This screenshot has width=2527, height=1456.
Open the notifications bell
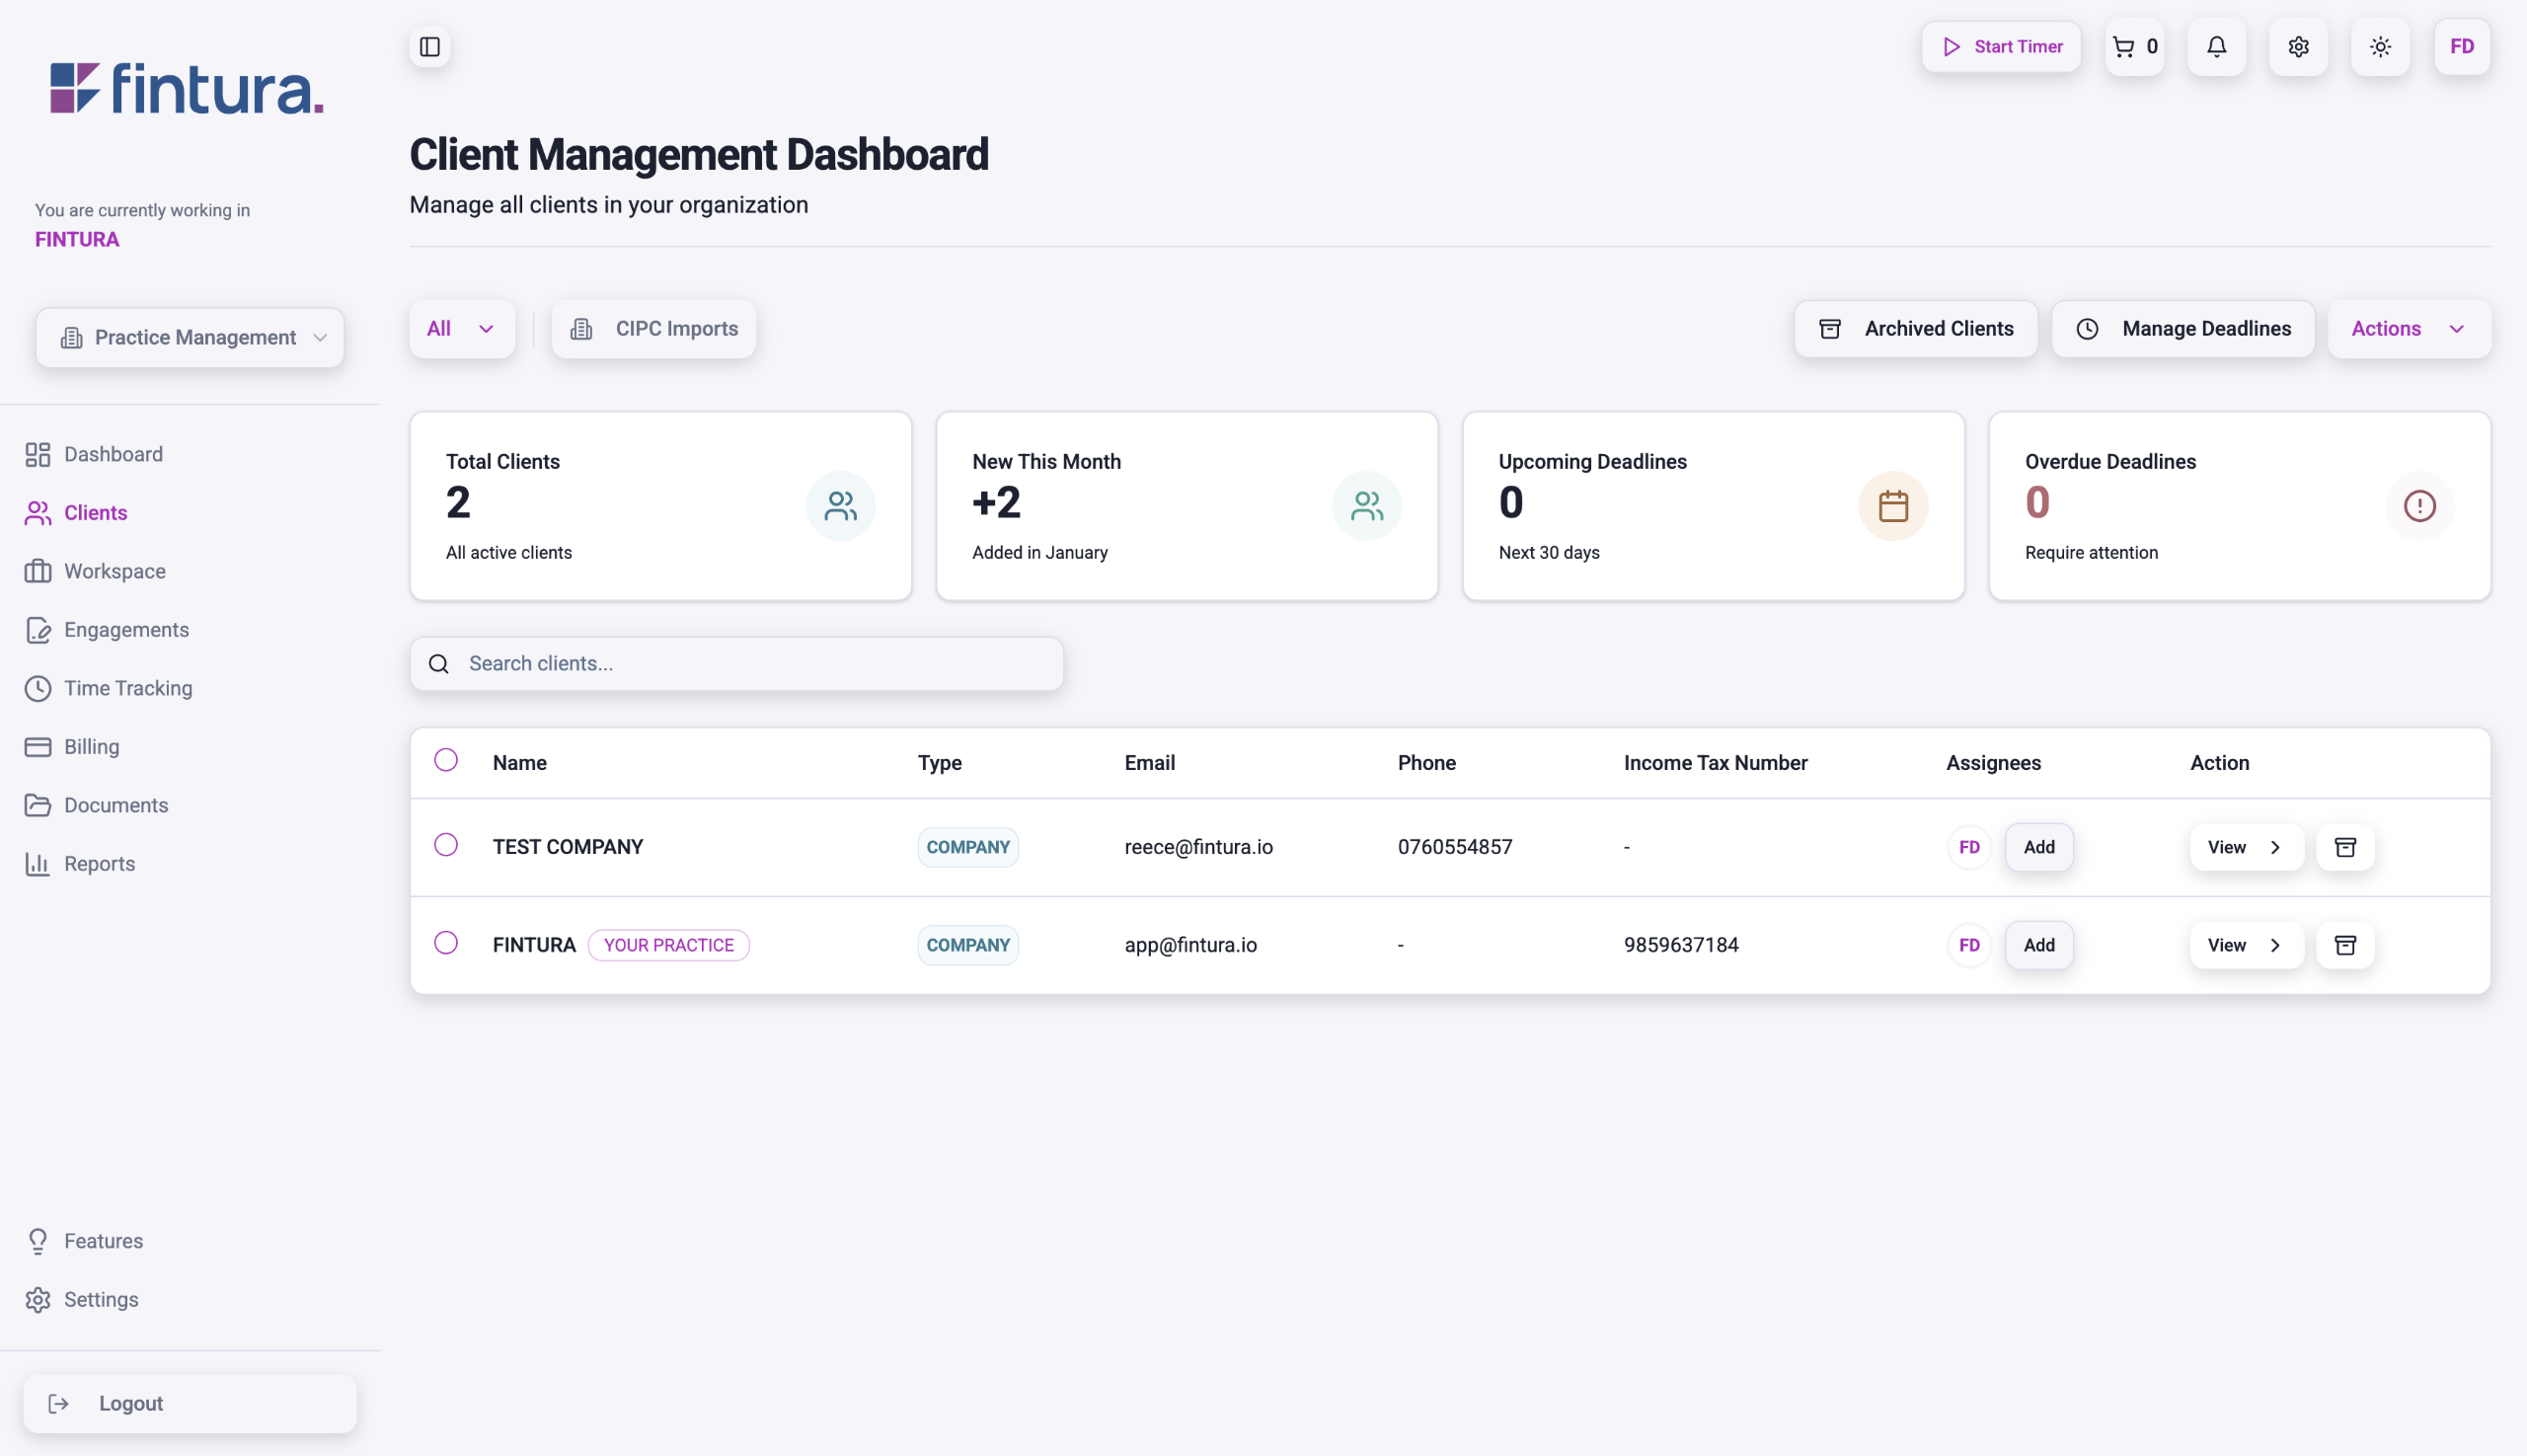[2216, 47]
